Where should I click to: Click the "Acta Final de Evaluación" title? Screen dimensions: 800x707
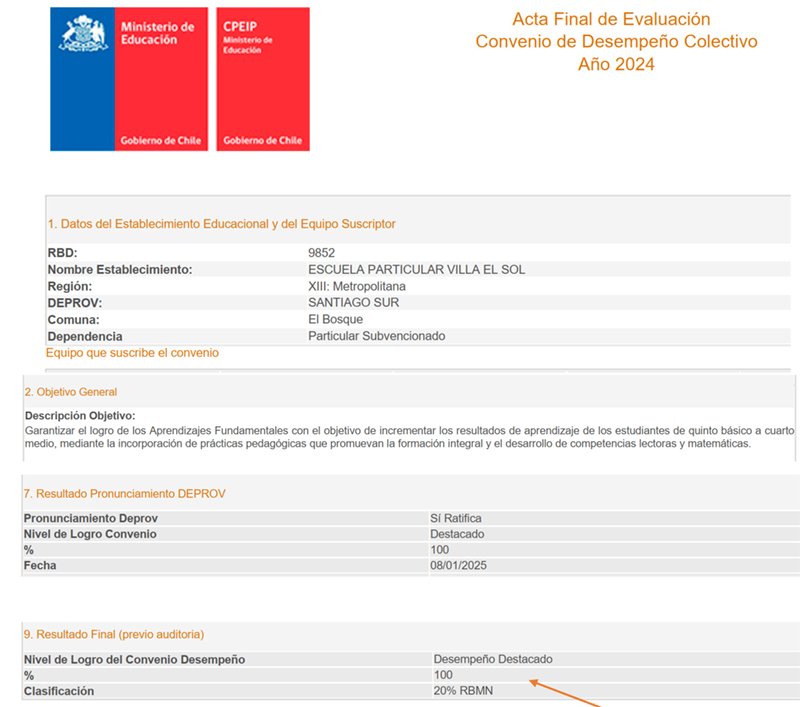coord(611,19)
